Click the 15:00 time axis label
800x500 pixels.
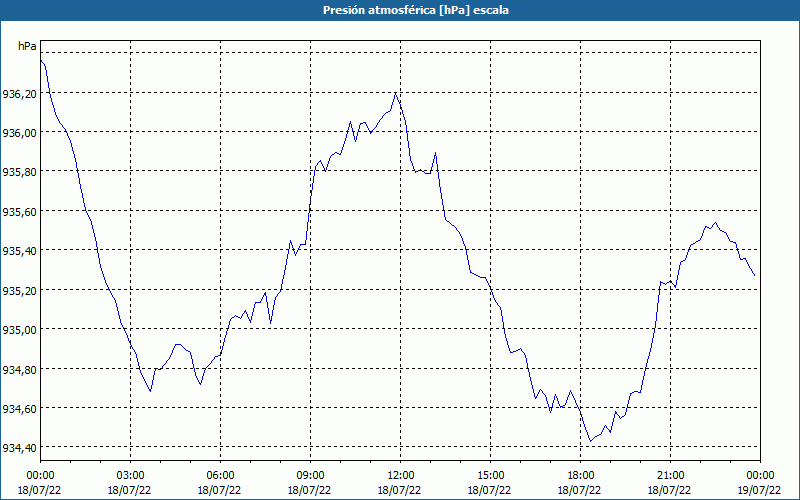tap(490, 476)
